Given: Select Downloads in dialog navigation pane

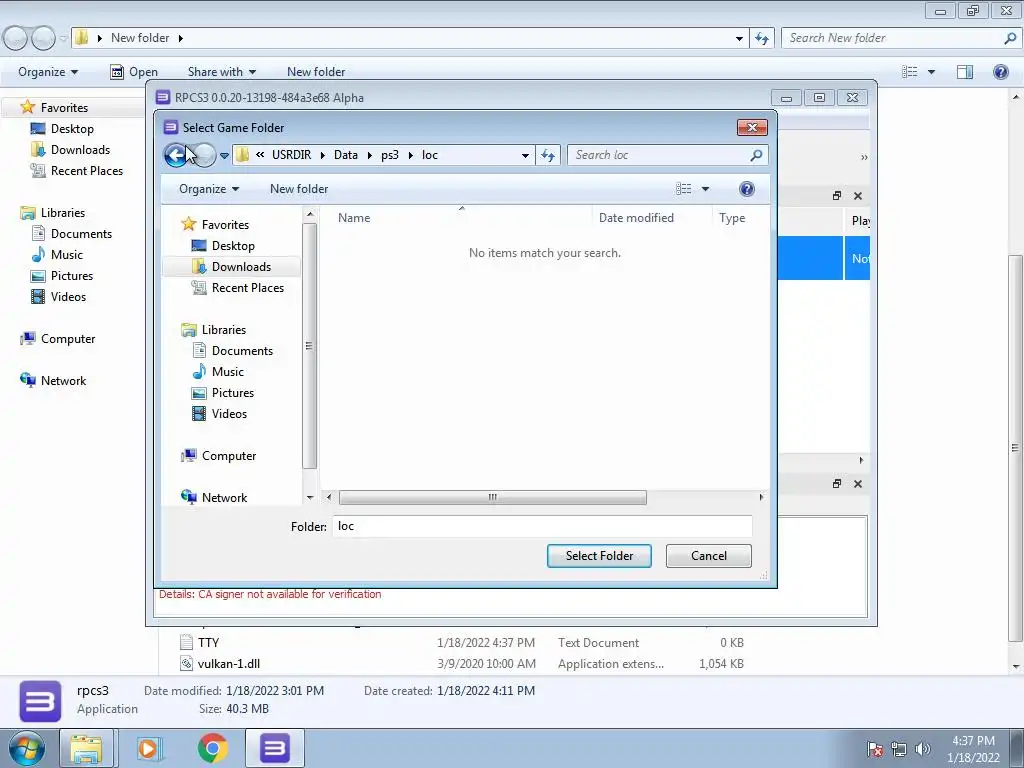Looking at the screenshot, I should click(x=241, y=266).
